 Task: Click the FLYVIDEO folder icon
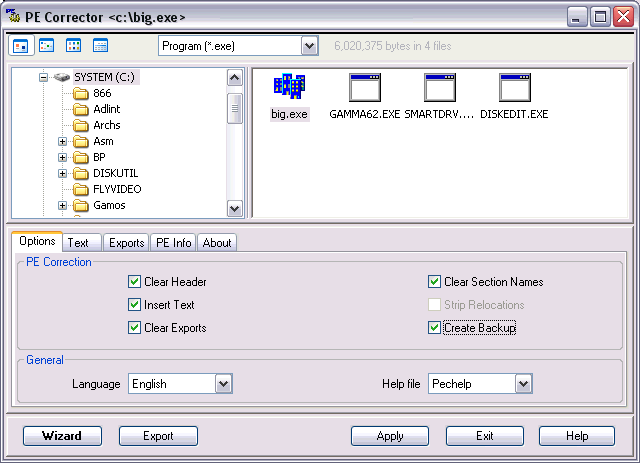[x=81, y=189]
